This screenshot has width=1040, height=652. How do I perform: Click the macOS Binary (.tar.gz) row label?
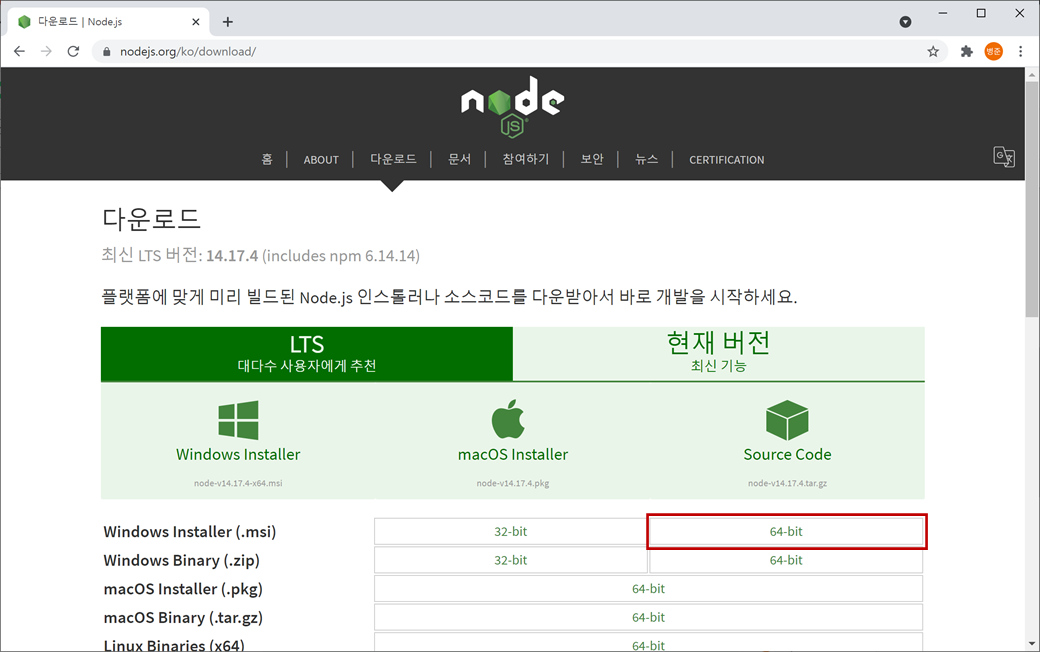pyautogui.click(x=183, y=618)
